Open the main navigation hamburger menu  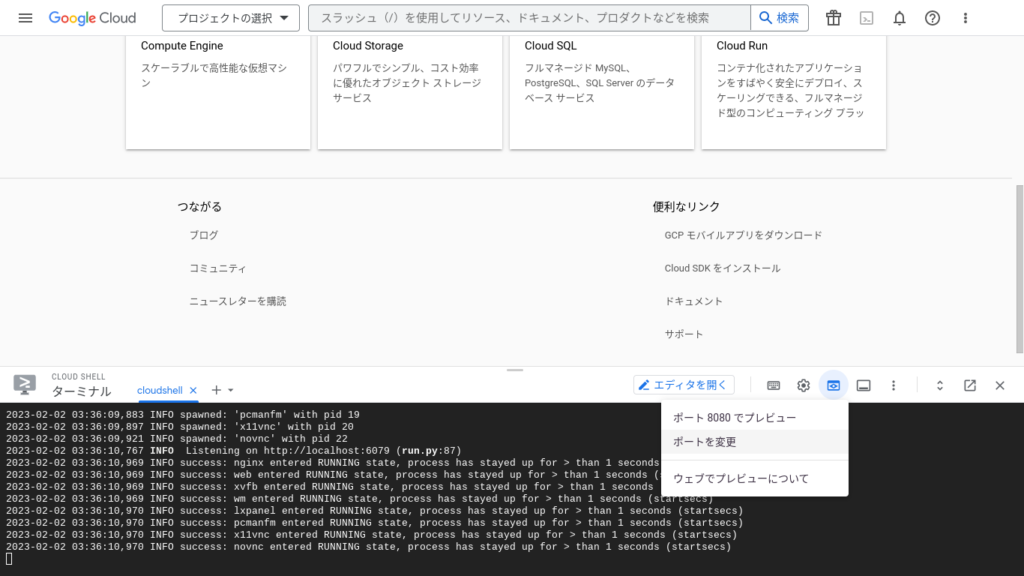(25, 18)
